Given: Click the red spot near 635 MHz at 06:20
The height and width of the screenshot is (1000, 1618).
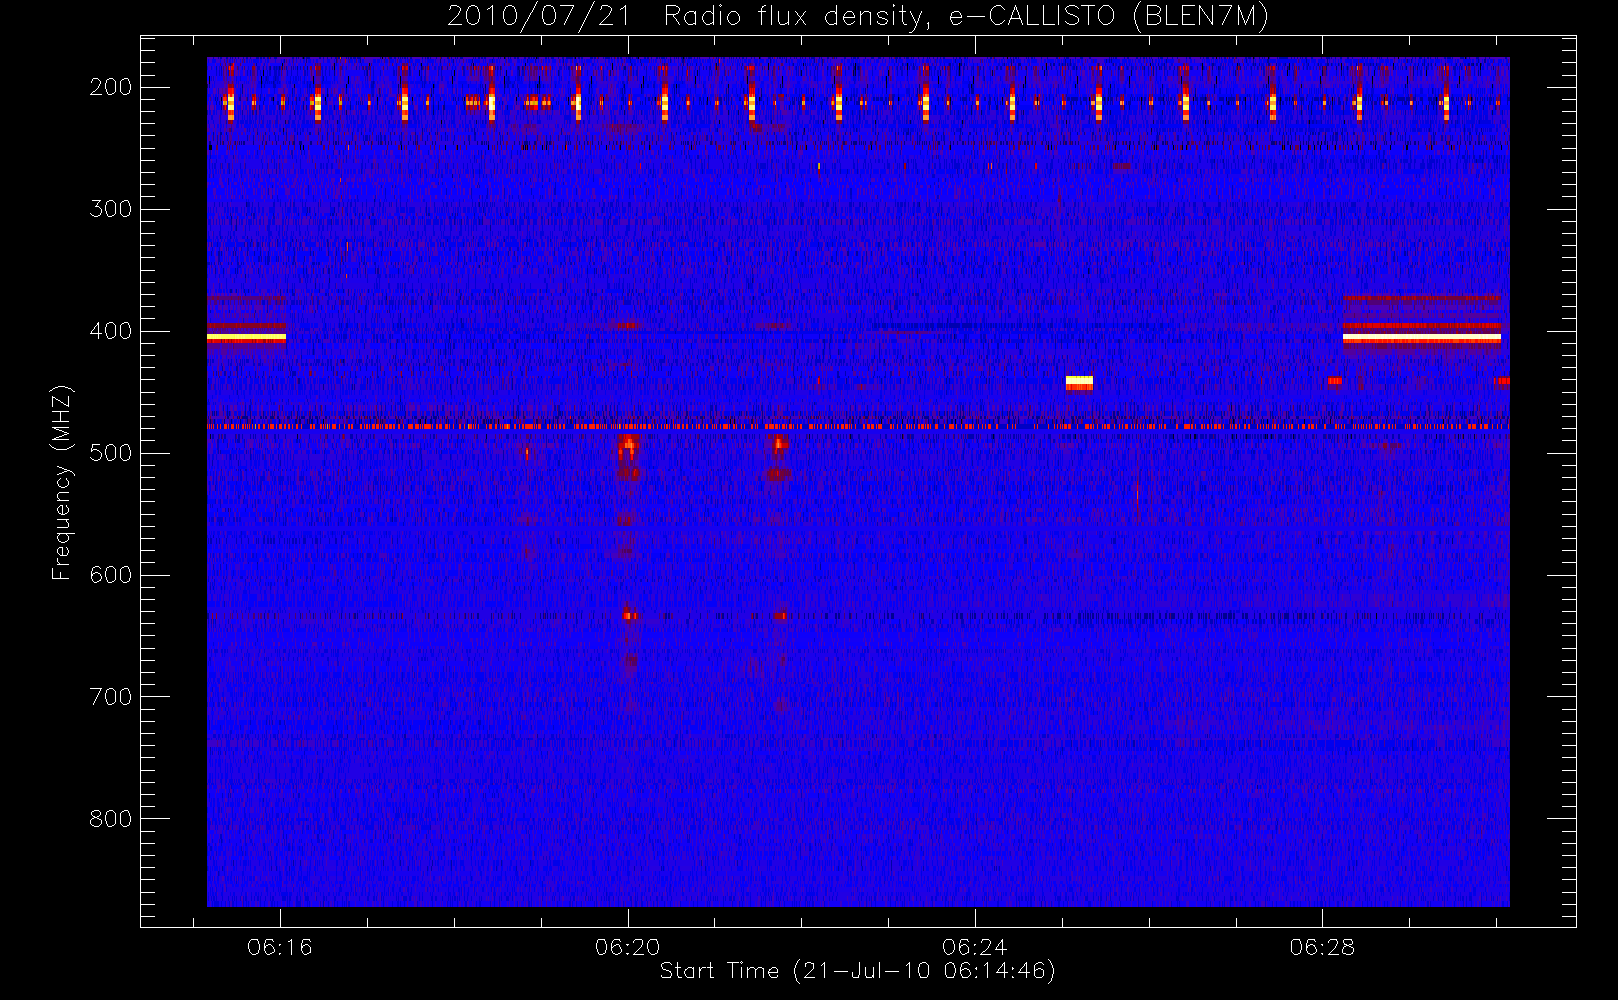Looking at the screenshot, I should 630,616.
